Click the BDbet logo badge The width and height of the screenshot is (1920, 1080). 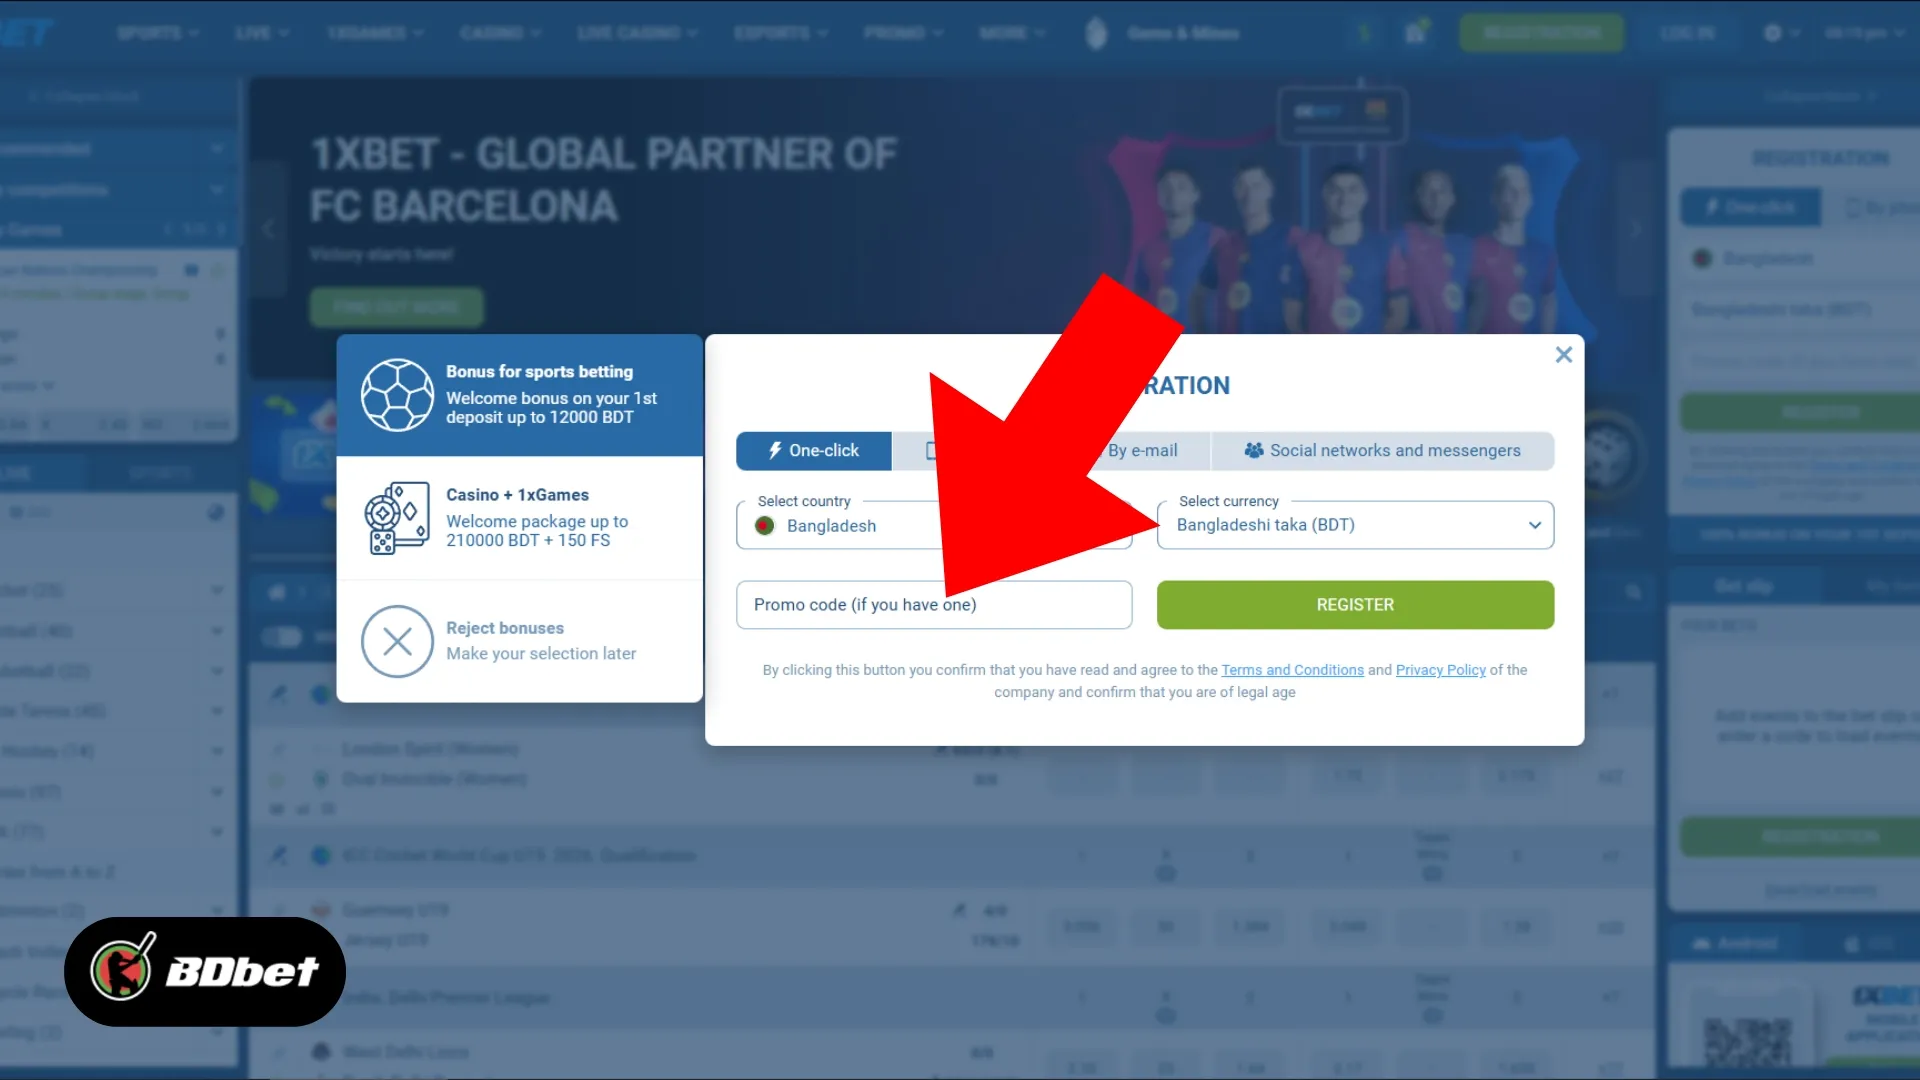tap(205, 971)
